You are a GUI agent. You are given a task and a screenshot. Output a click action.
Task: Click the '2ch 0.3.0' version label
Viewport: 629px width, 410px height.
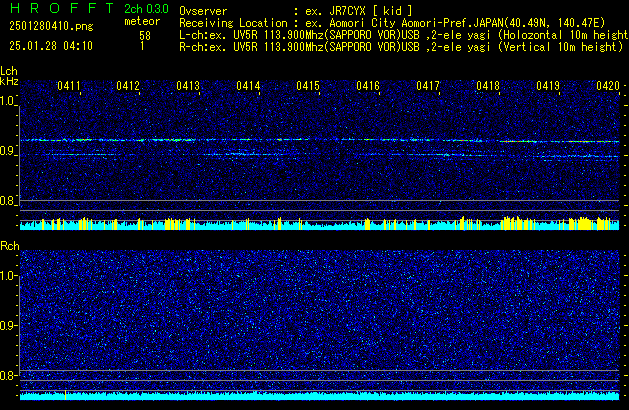tap(146, 9)
